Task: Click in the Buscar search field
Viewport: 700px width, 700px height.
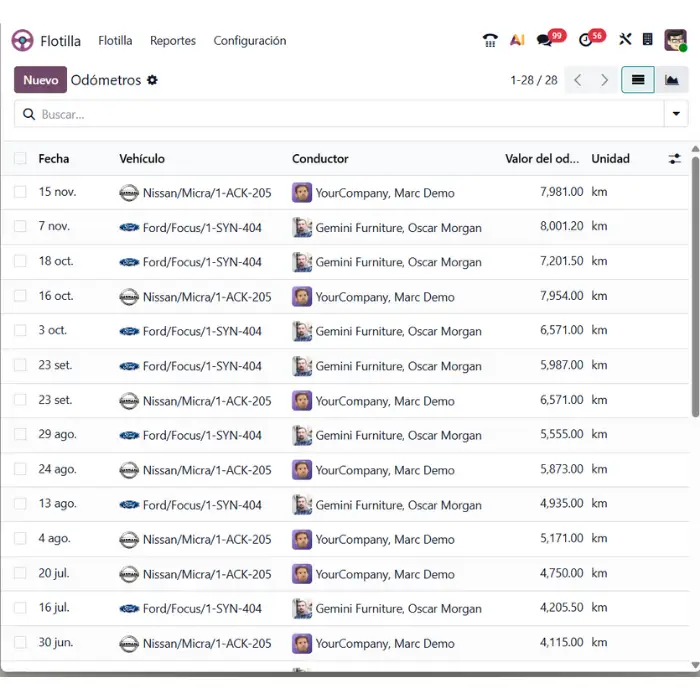Action: coord(340,114)
